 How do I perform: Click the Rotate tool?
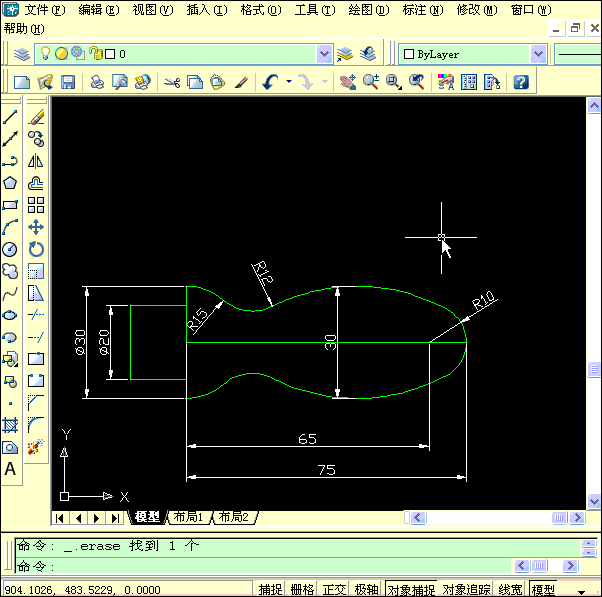pyautogui.click(x=36, y=250)
